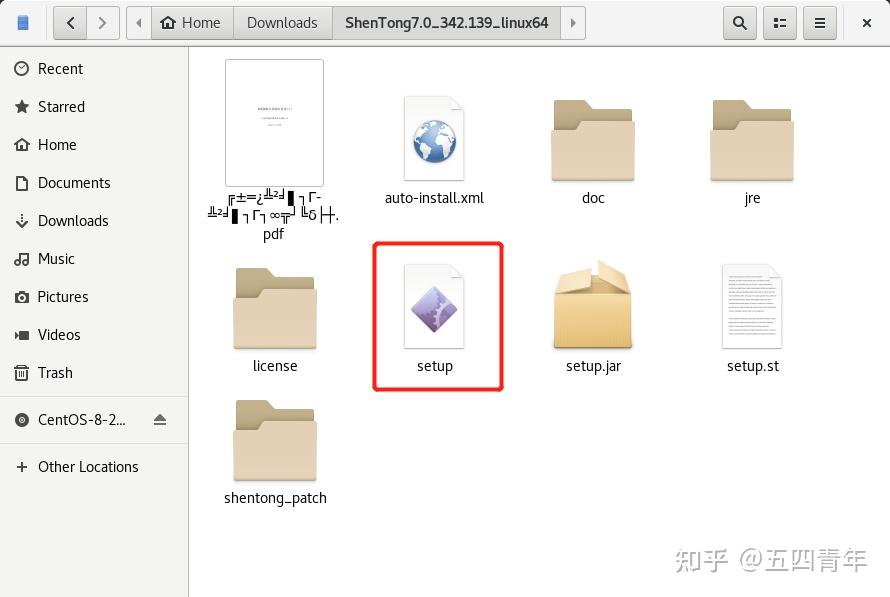Image resolution: width=890 pixels, height=597 pixels.
Task: Open the CentOS-8-2... volume in sidebar
Action: point(94,420)
